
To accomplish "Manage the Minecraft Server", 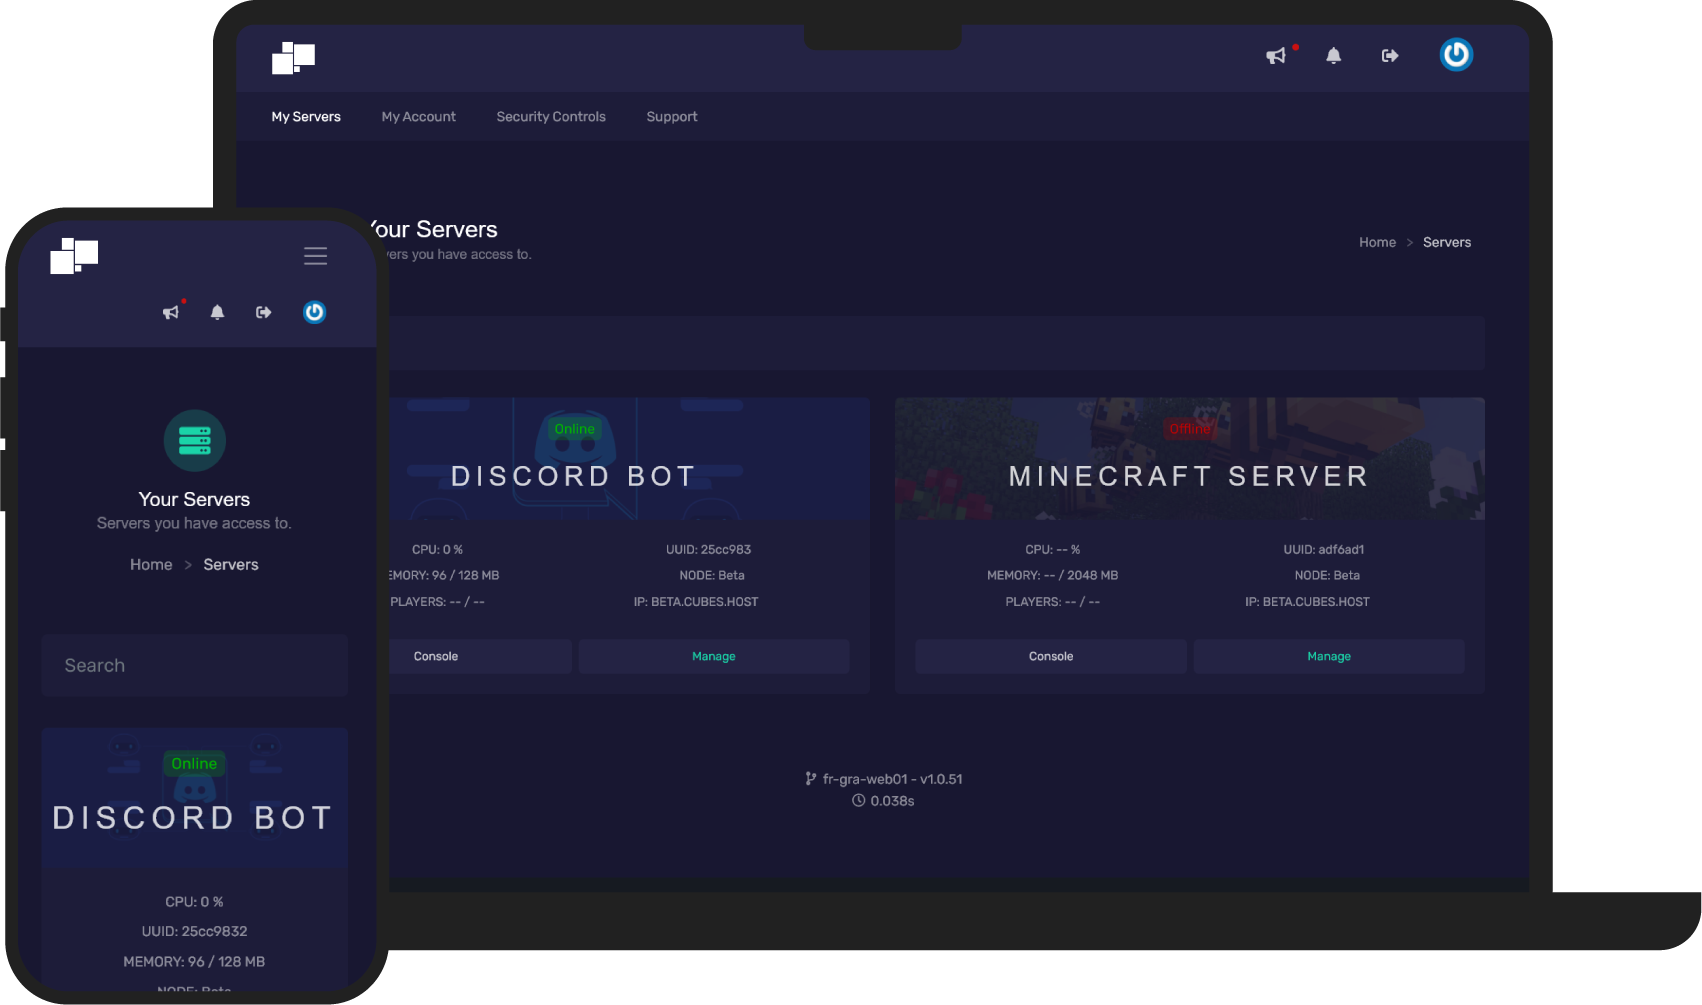I will (x=1329, y=657).
